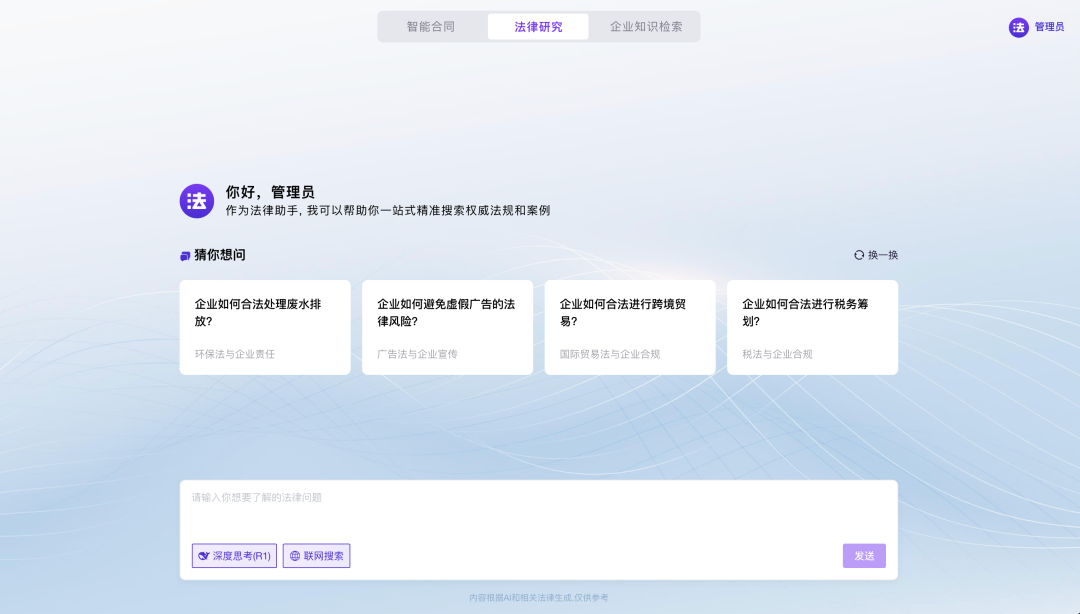The width and height of the screenshot is (1080, 614).
Task: Click the refresh icon beside 换一换
Action: click(x=859, y=255)
